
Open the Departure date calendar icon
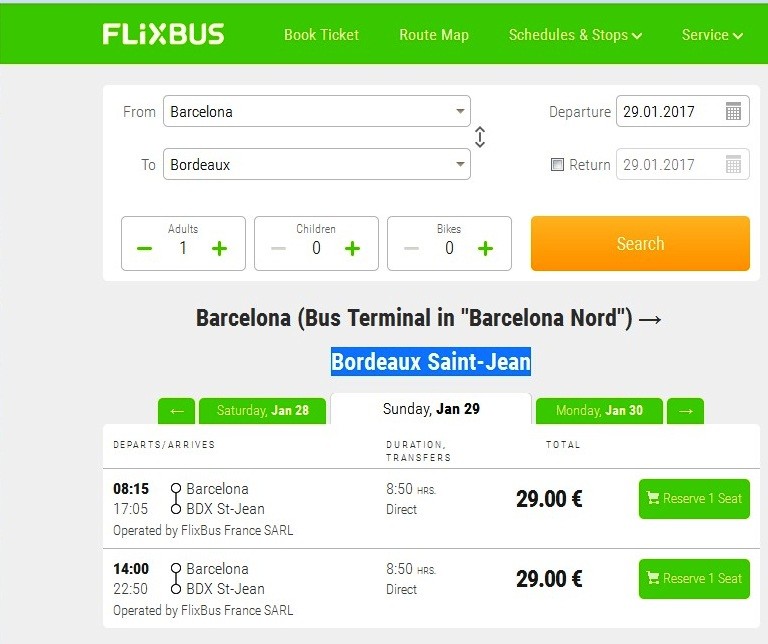pos(733,111)
